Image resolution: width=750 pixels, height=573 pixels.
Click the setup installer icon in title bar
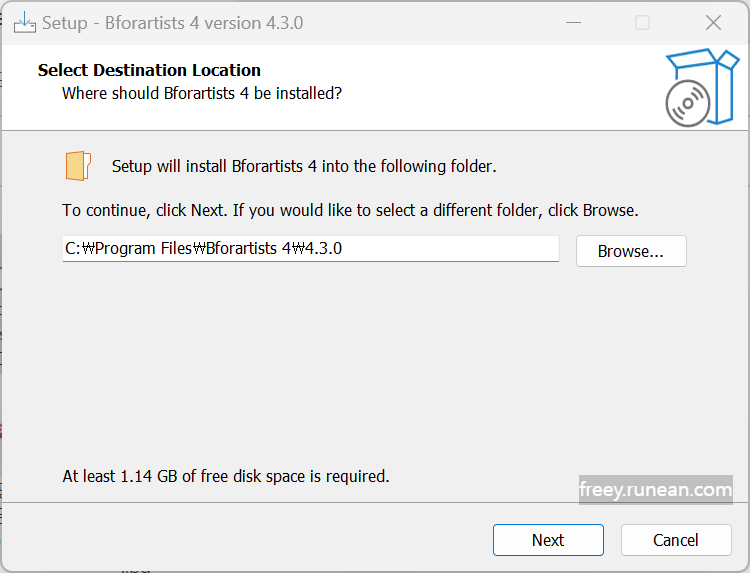[24, 22]
